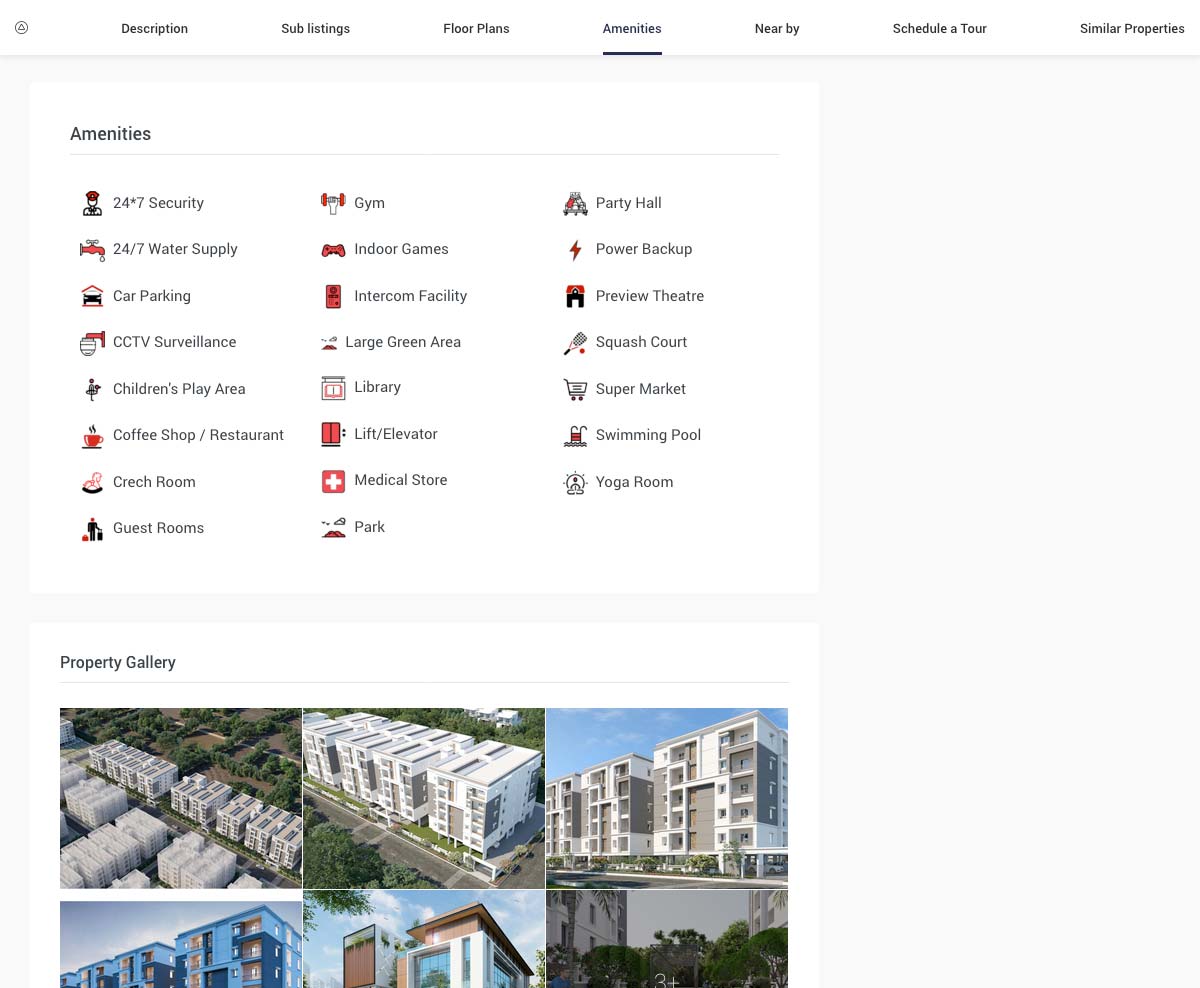1200x988 pixels.
Task: Open the blue apartment building photo
Action: [181, 945]
